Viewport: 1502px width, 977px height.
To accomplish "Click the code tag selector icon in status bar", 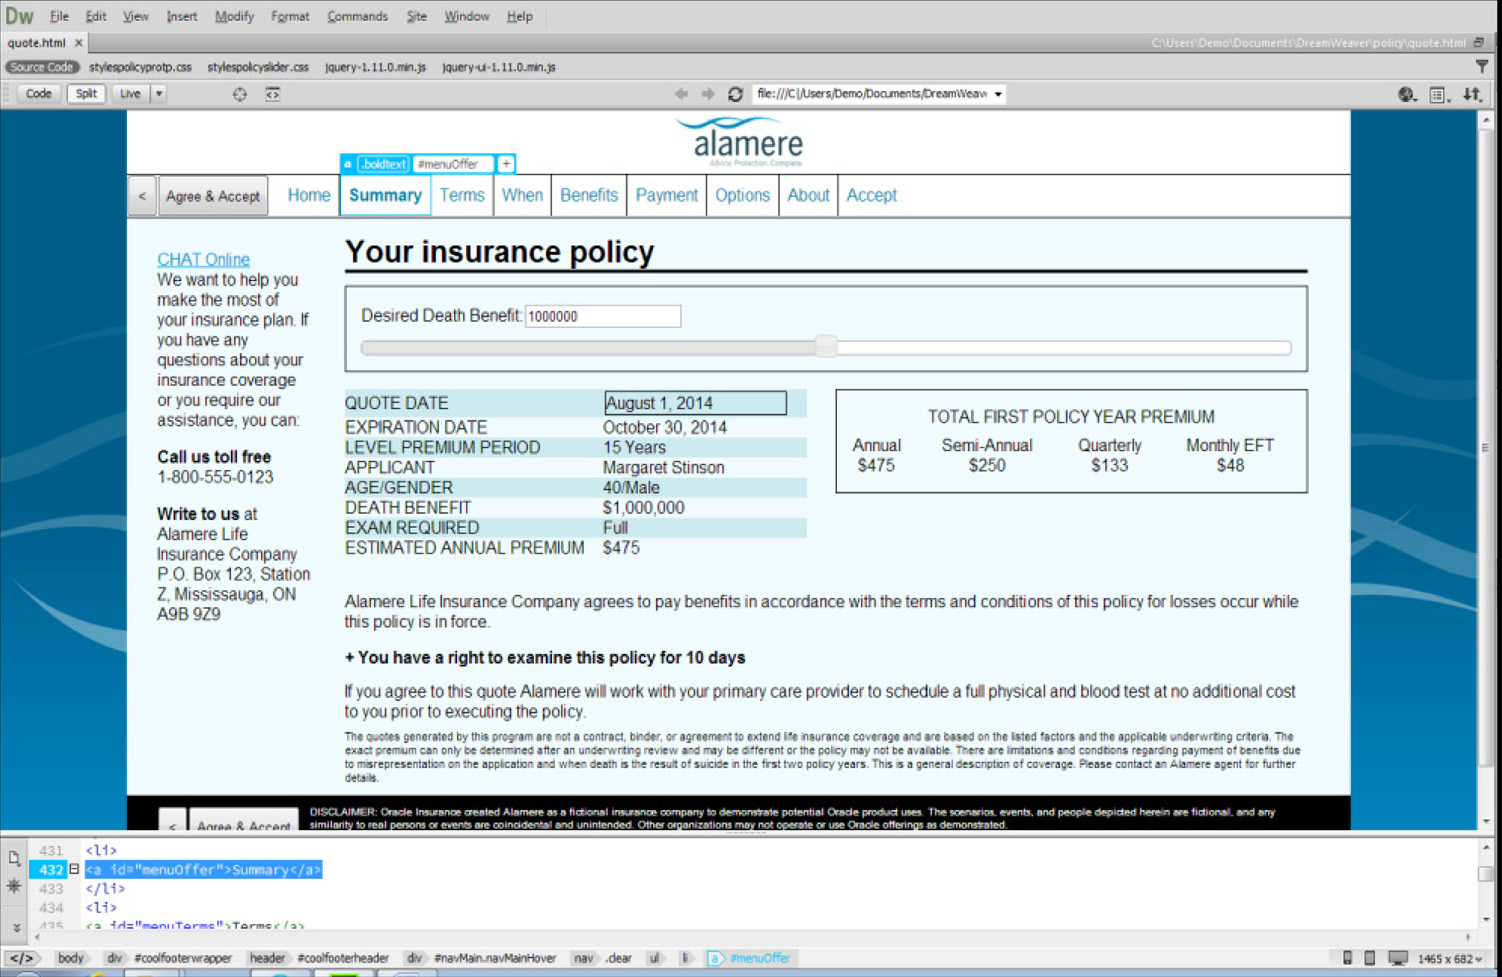I will [21, 958].
